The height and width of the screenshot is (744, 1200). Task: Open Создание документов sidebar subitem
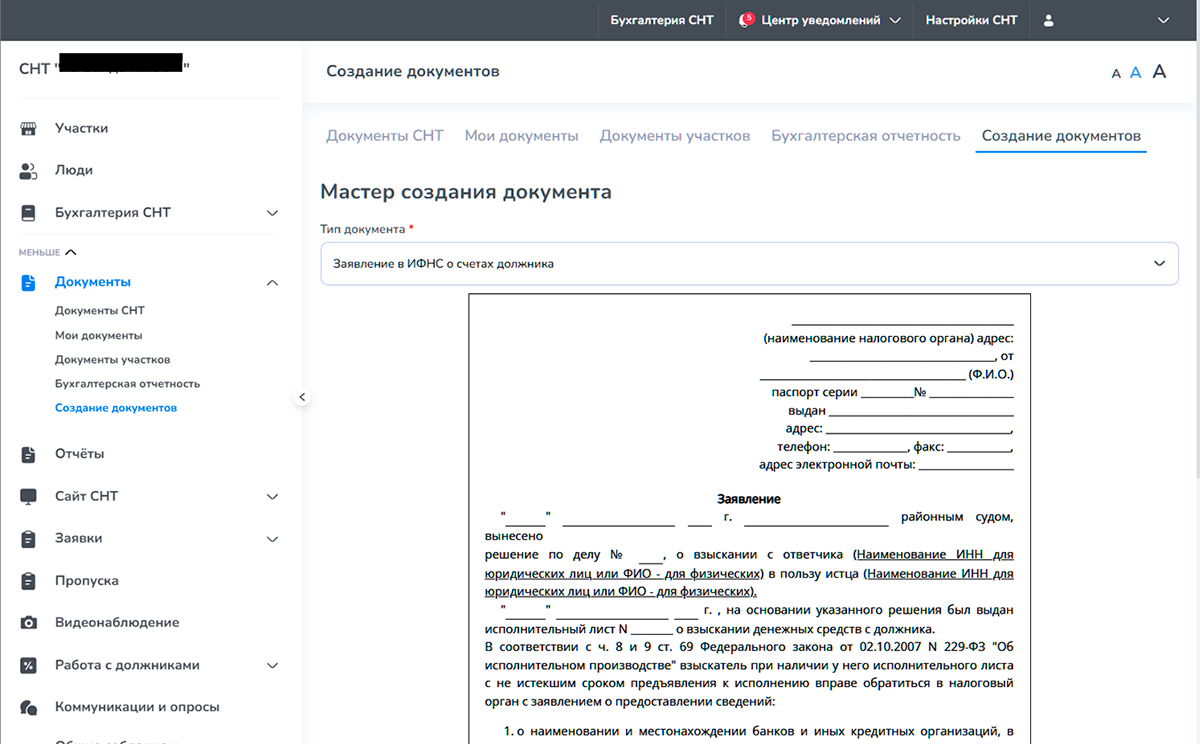116,408
